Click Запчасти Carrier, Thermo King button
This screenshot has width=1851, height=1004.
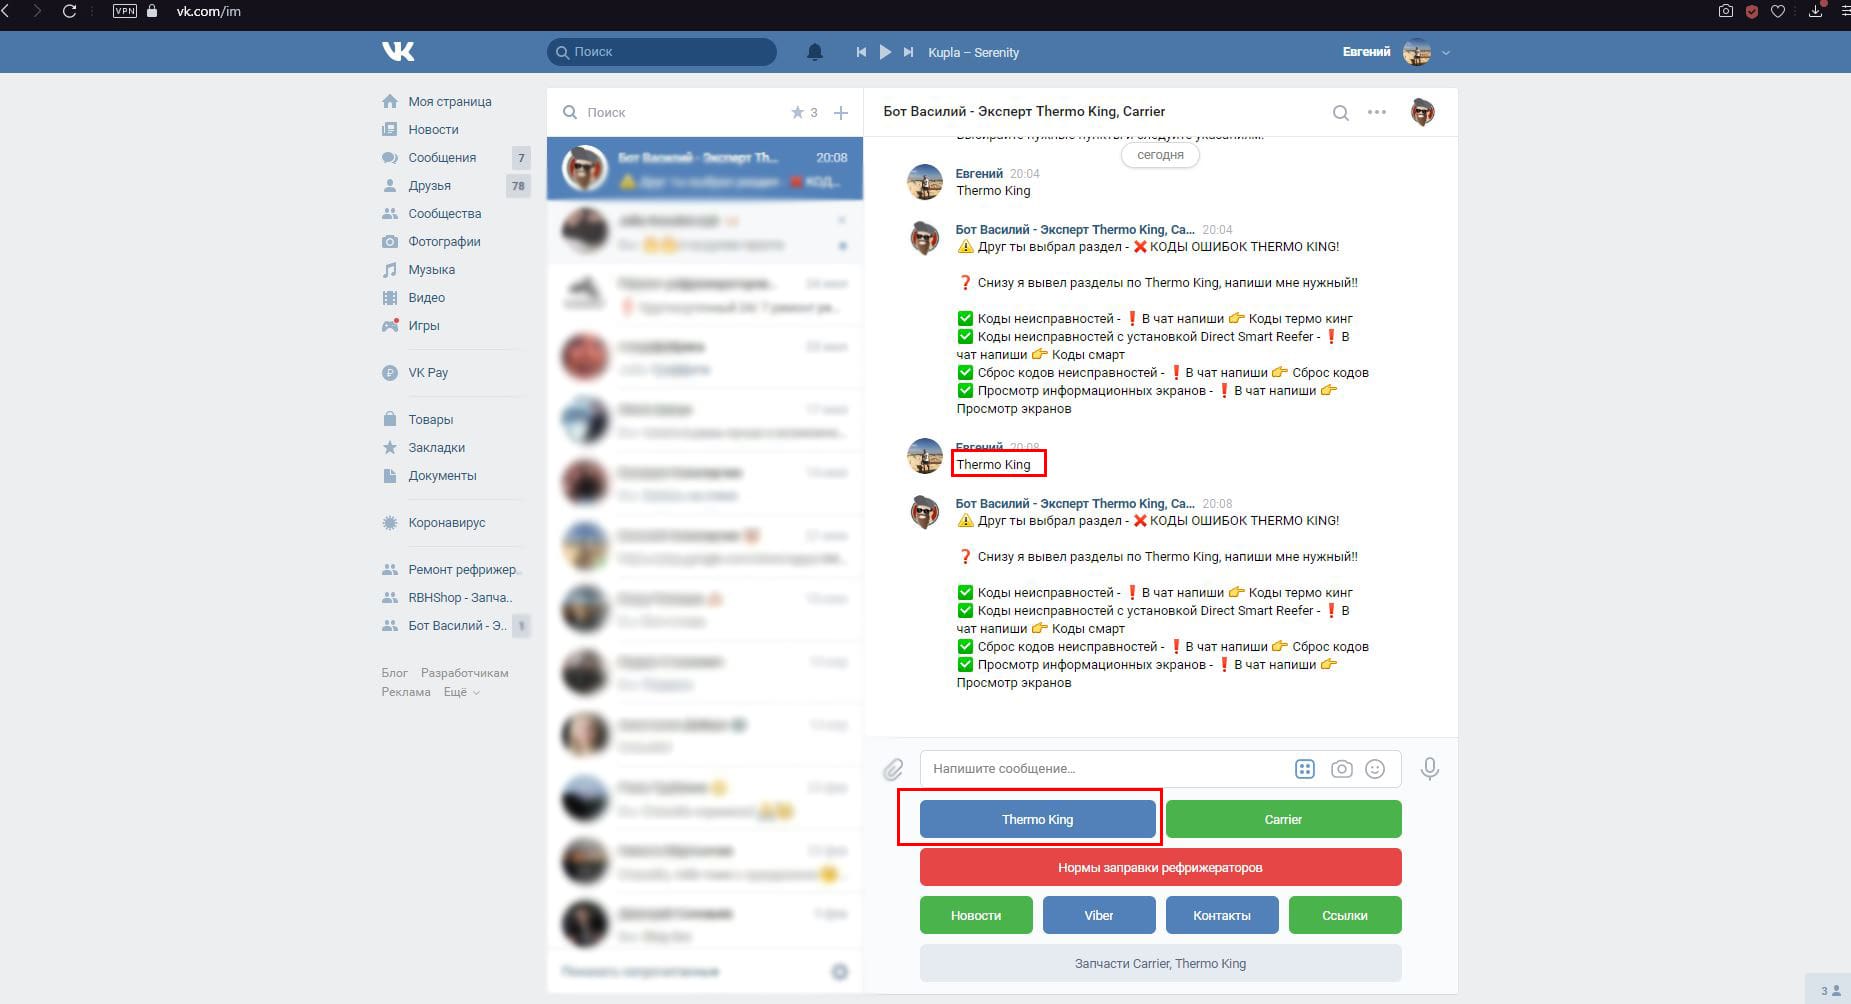pos(1160,963)
